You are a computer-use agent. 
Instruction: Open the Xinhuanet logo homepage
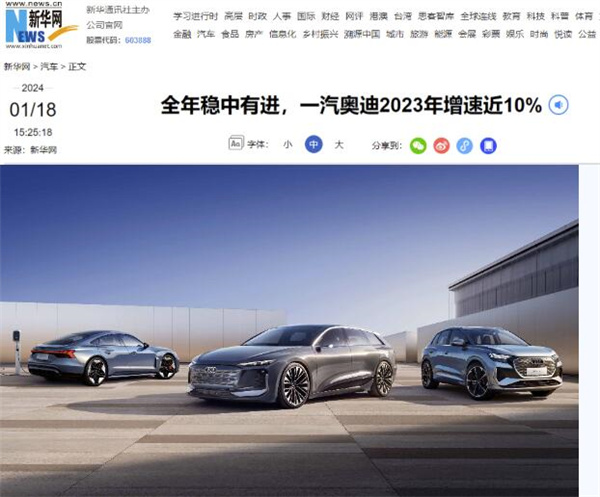pyautogui.click(x=40, y=25)
